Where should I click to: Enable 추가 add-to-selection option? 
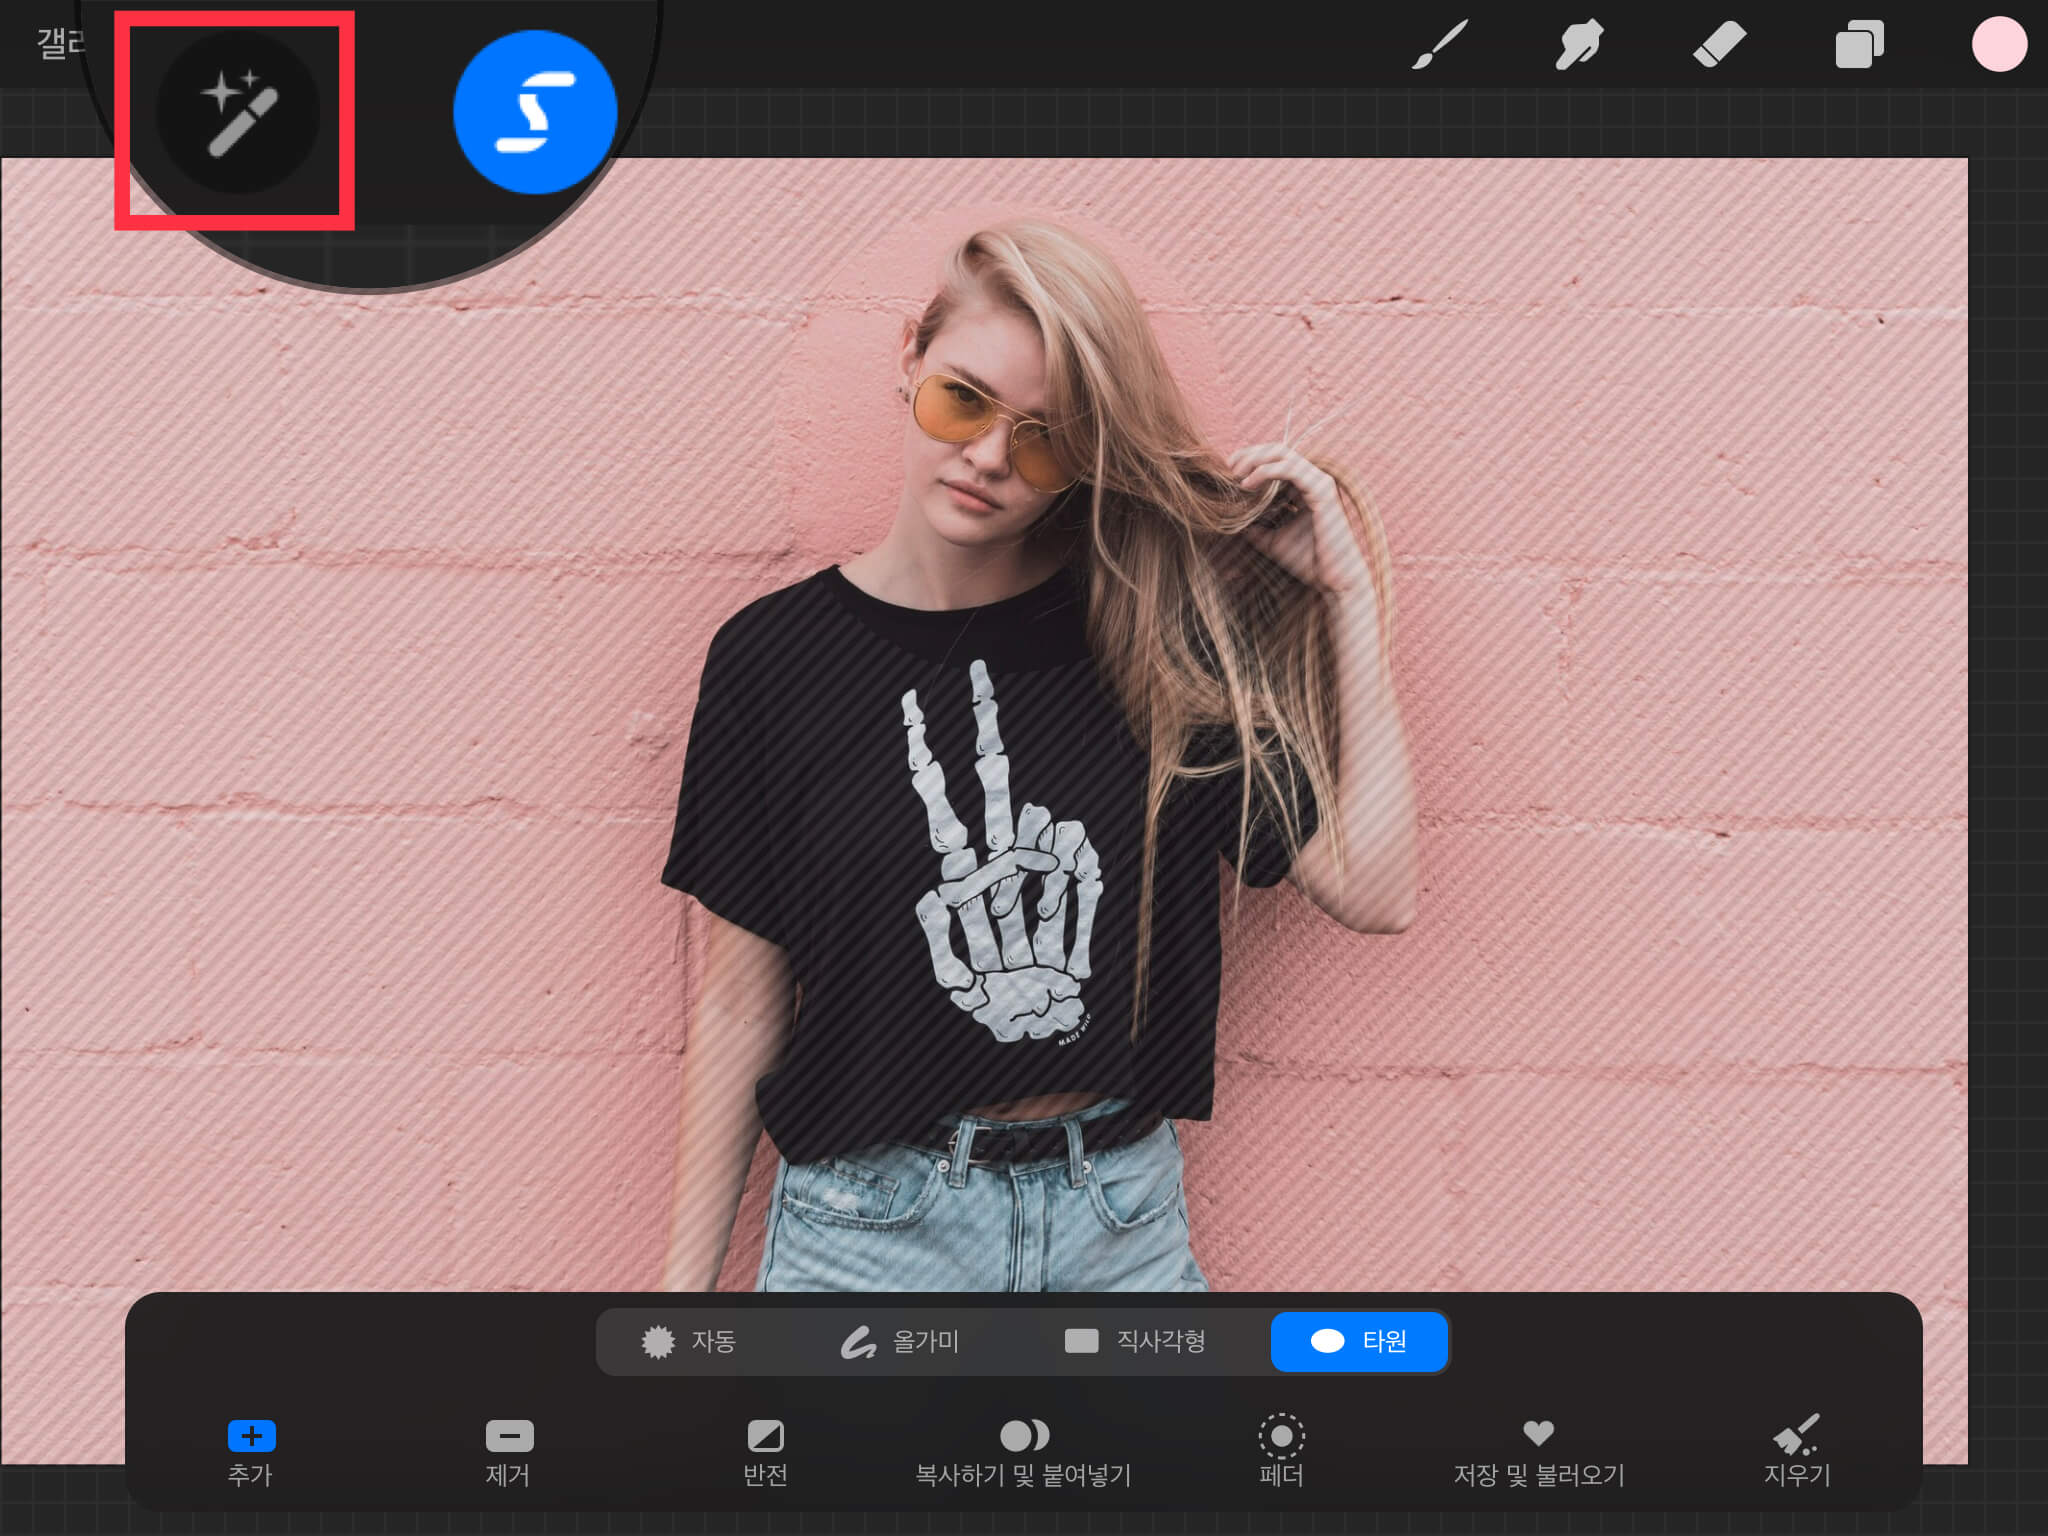(251, 1450)
